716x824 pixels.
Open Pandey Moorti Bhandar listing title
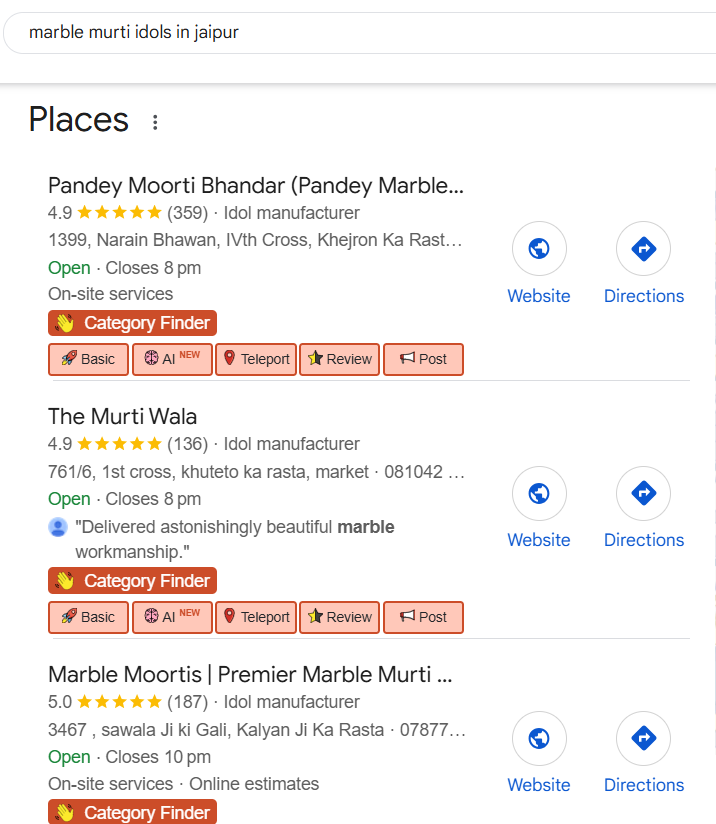[x=255, y=186]
